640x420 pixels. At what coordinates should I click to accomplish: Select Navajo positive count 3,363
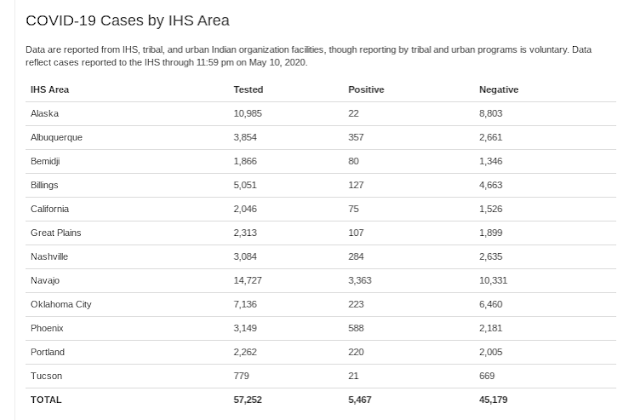(x=360, y=281)
